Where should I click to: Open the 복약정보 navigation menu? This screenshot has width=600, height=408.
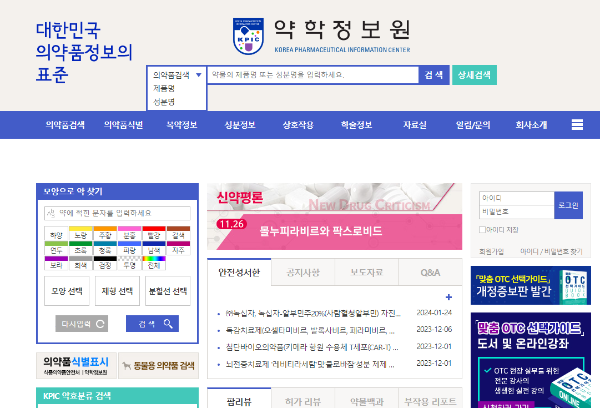[x=182, y=125]
